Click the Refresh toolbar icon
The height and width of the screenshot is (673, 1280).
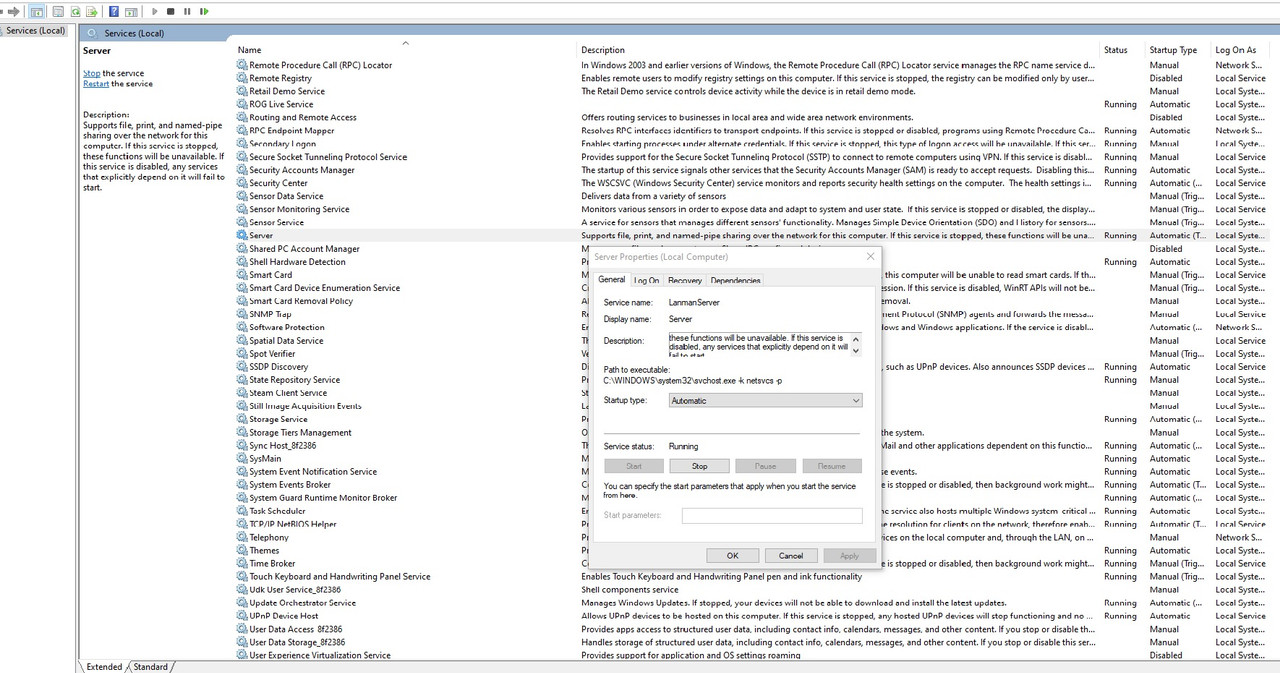point(75,11)
